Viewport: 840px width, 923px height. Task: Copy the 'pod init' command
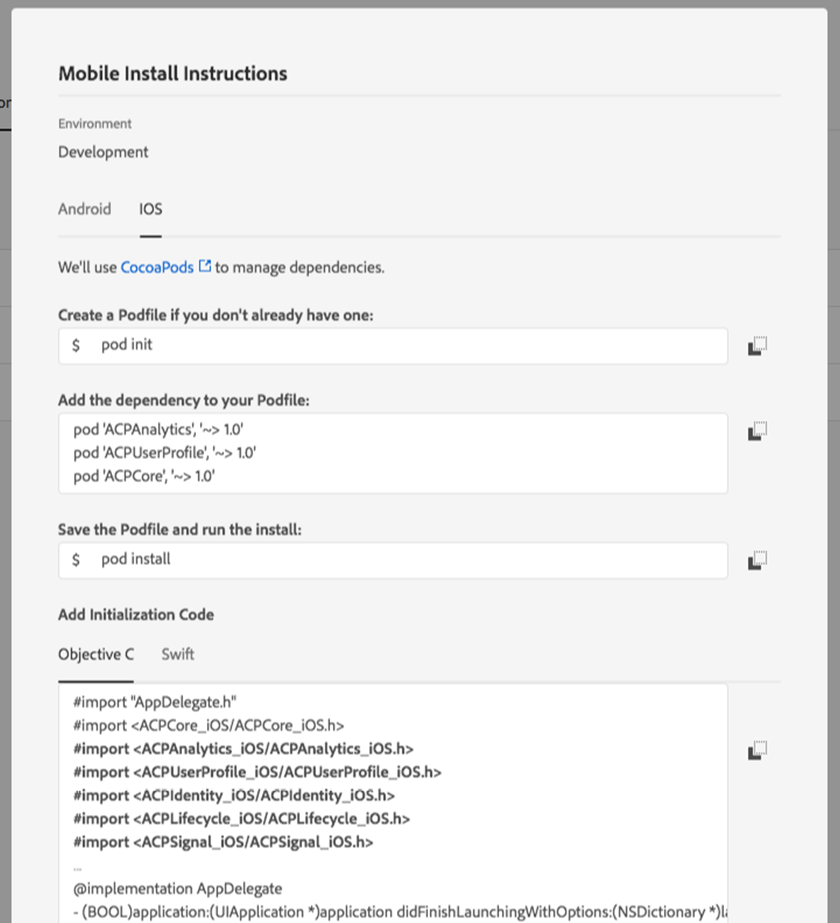[757, 346]
